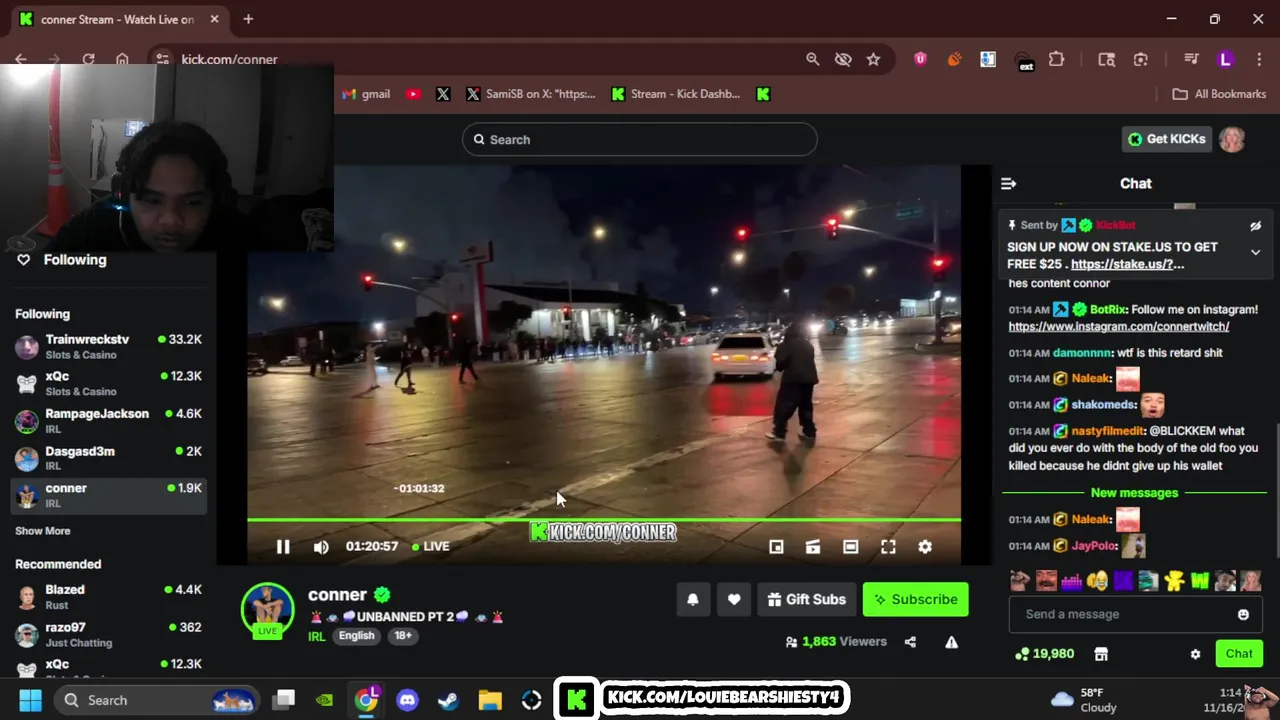Open user profile avatar menu
Viewport: 1280px width, 720px height.
(1232, 139)
